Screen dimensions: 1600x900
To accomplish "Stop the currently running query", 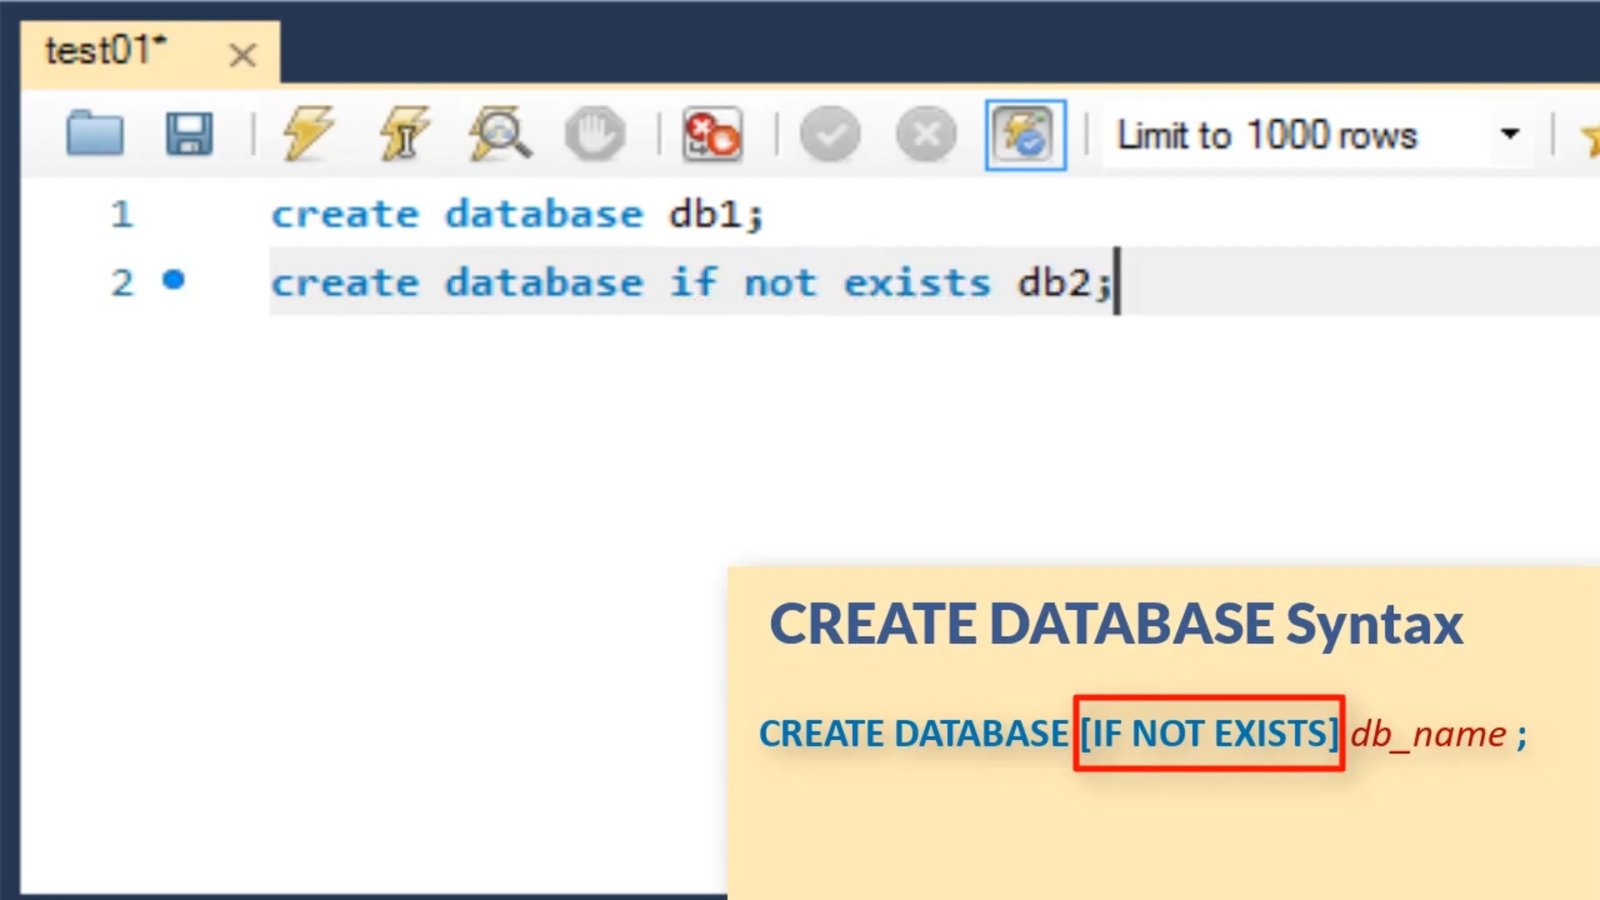I will tap(595, 134).
